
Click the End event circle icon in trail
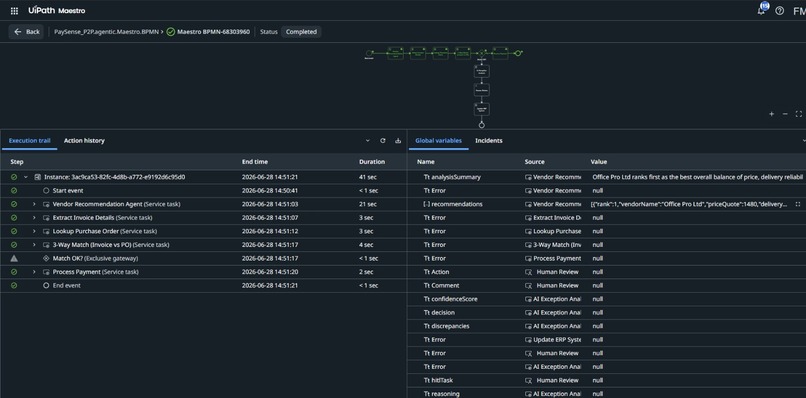46,285
